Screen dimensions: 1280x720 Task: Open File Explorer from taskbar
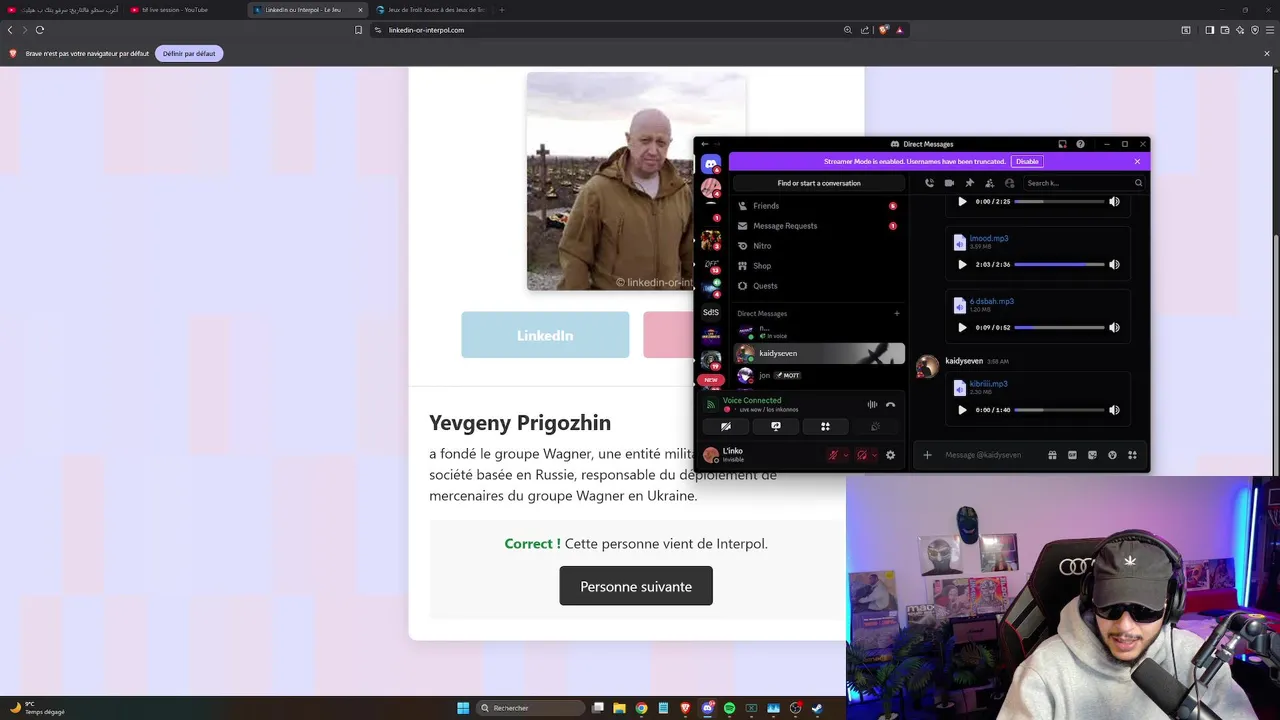pyautogui.click(x=619, y=708)
